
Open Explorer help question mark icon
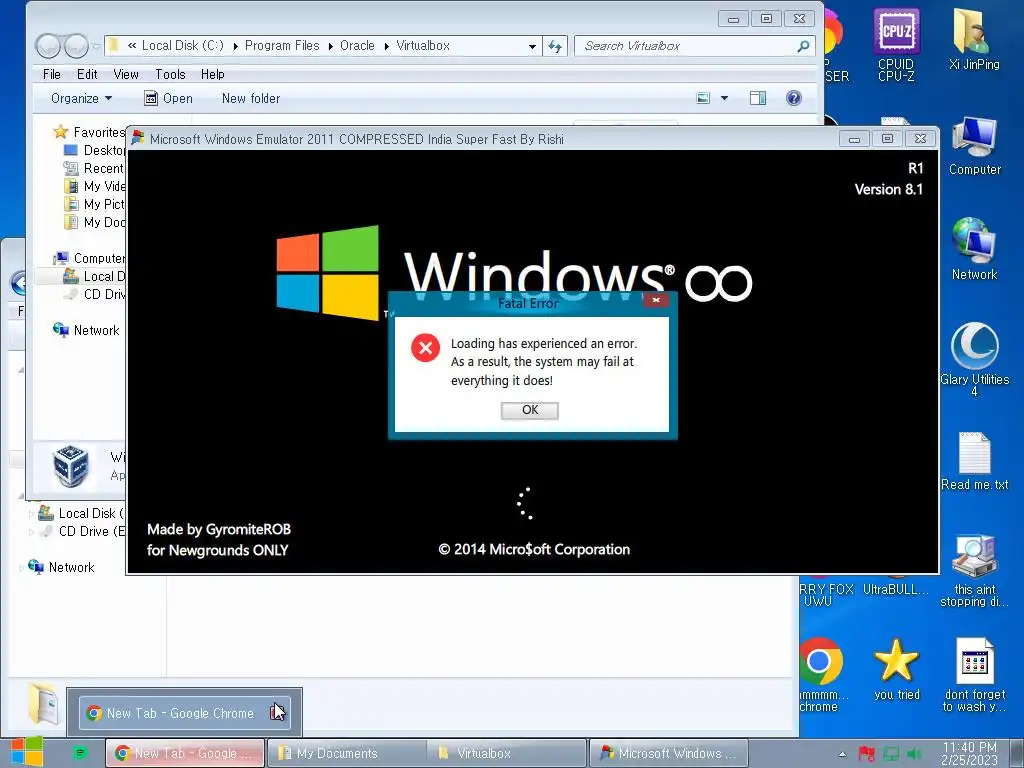793,99
